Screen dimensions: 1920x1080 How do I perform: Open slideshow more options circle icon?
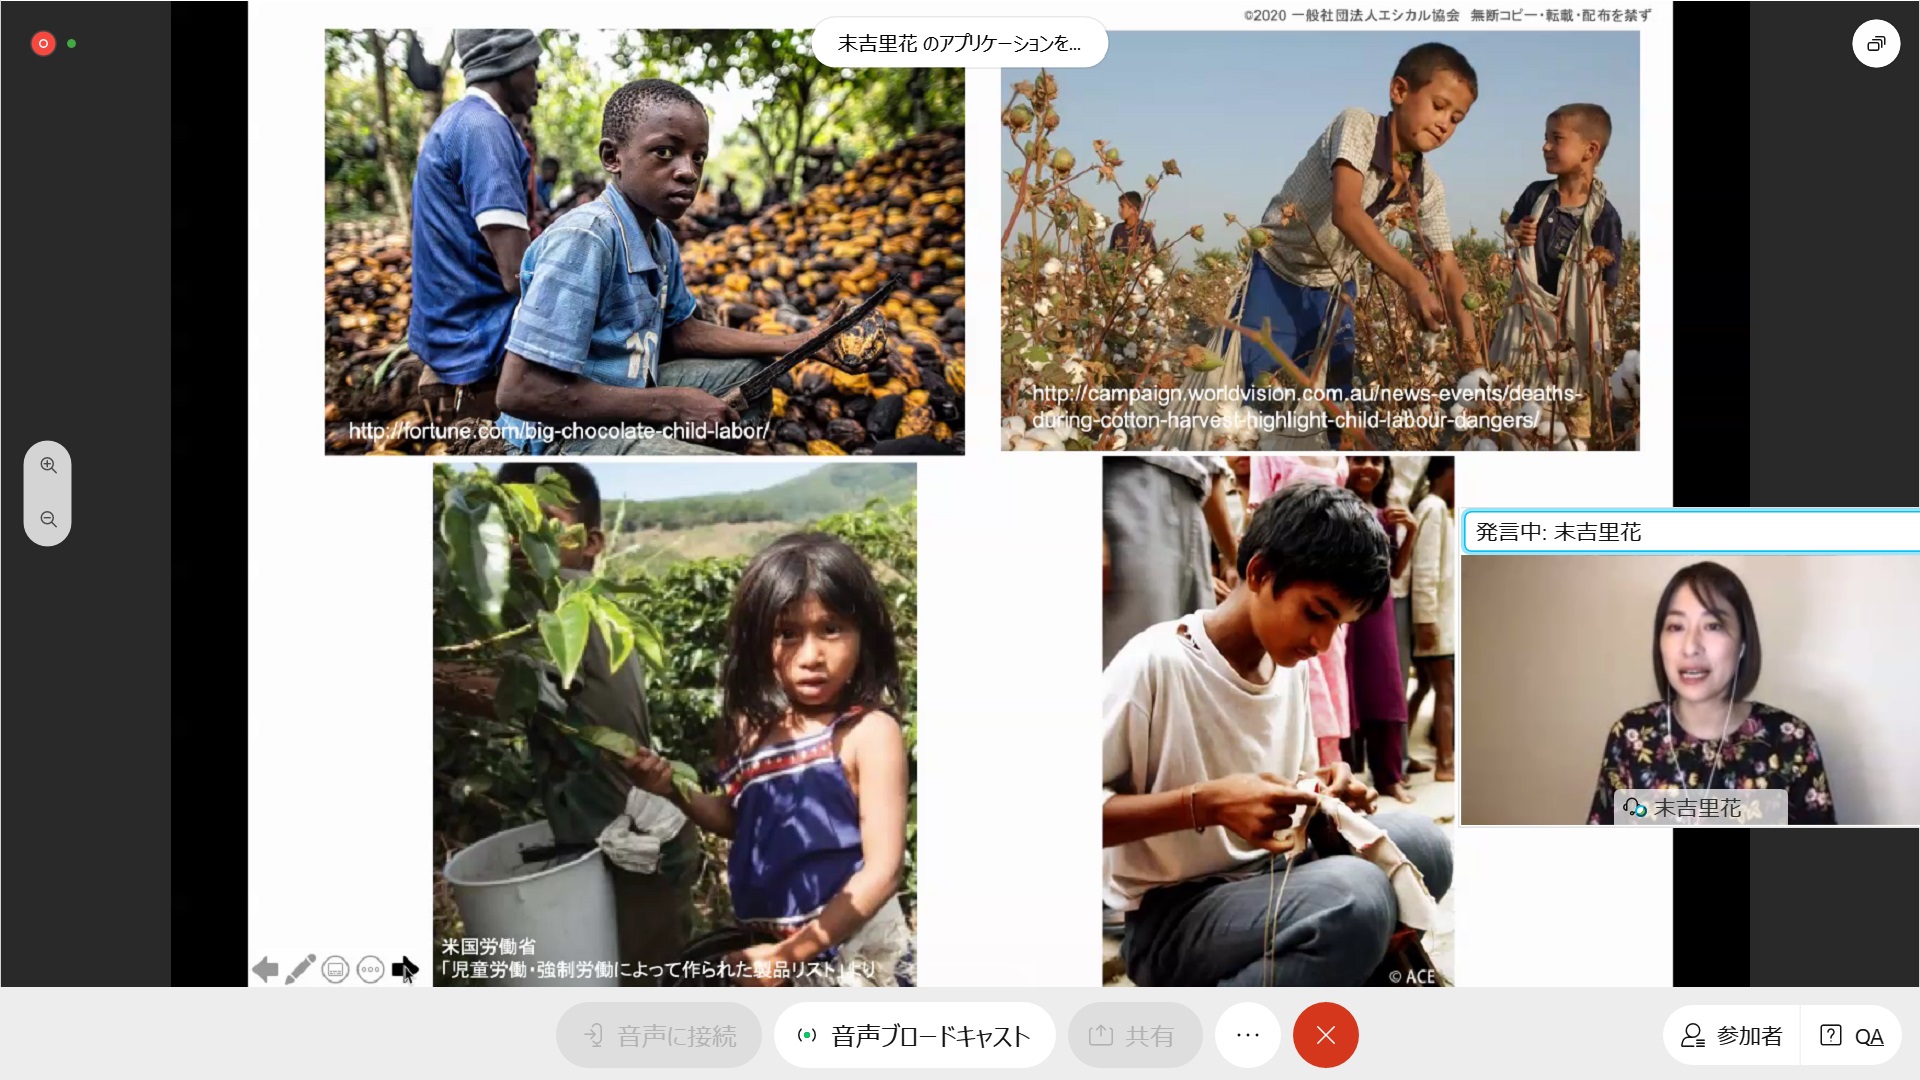coord(370,970)
